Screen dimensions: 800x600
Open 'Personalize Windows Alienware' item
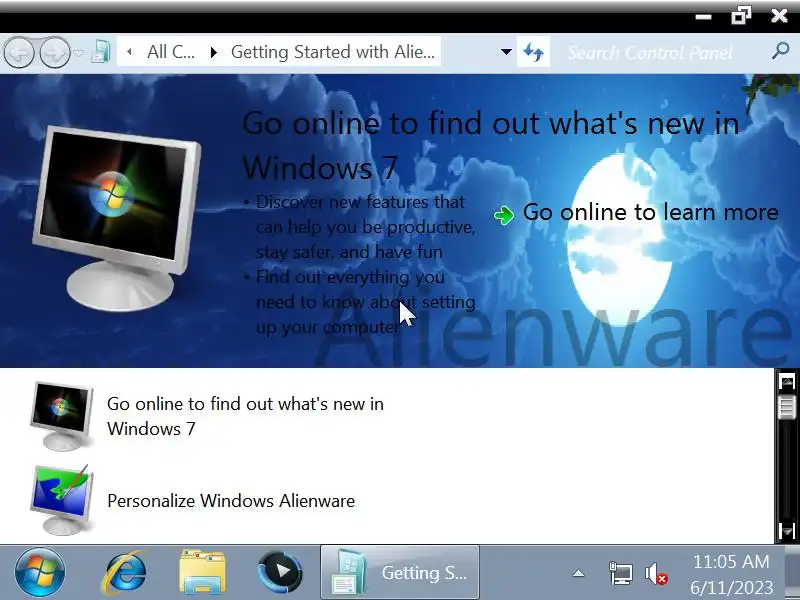pos(231,501)
